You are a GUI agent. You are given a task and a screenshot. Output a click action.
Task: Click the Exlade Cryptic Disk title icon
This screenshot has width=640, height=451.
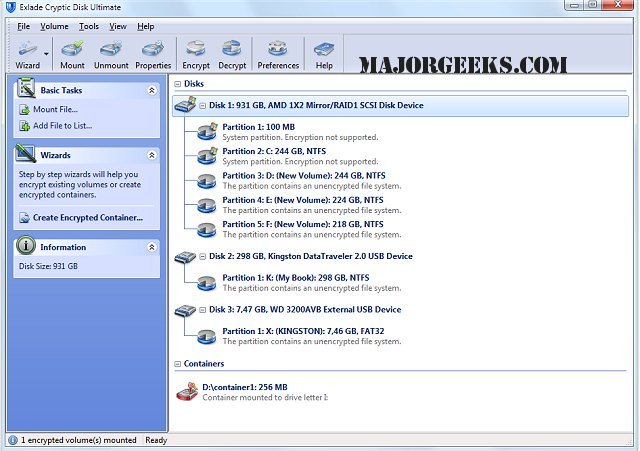pos(11,7)
